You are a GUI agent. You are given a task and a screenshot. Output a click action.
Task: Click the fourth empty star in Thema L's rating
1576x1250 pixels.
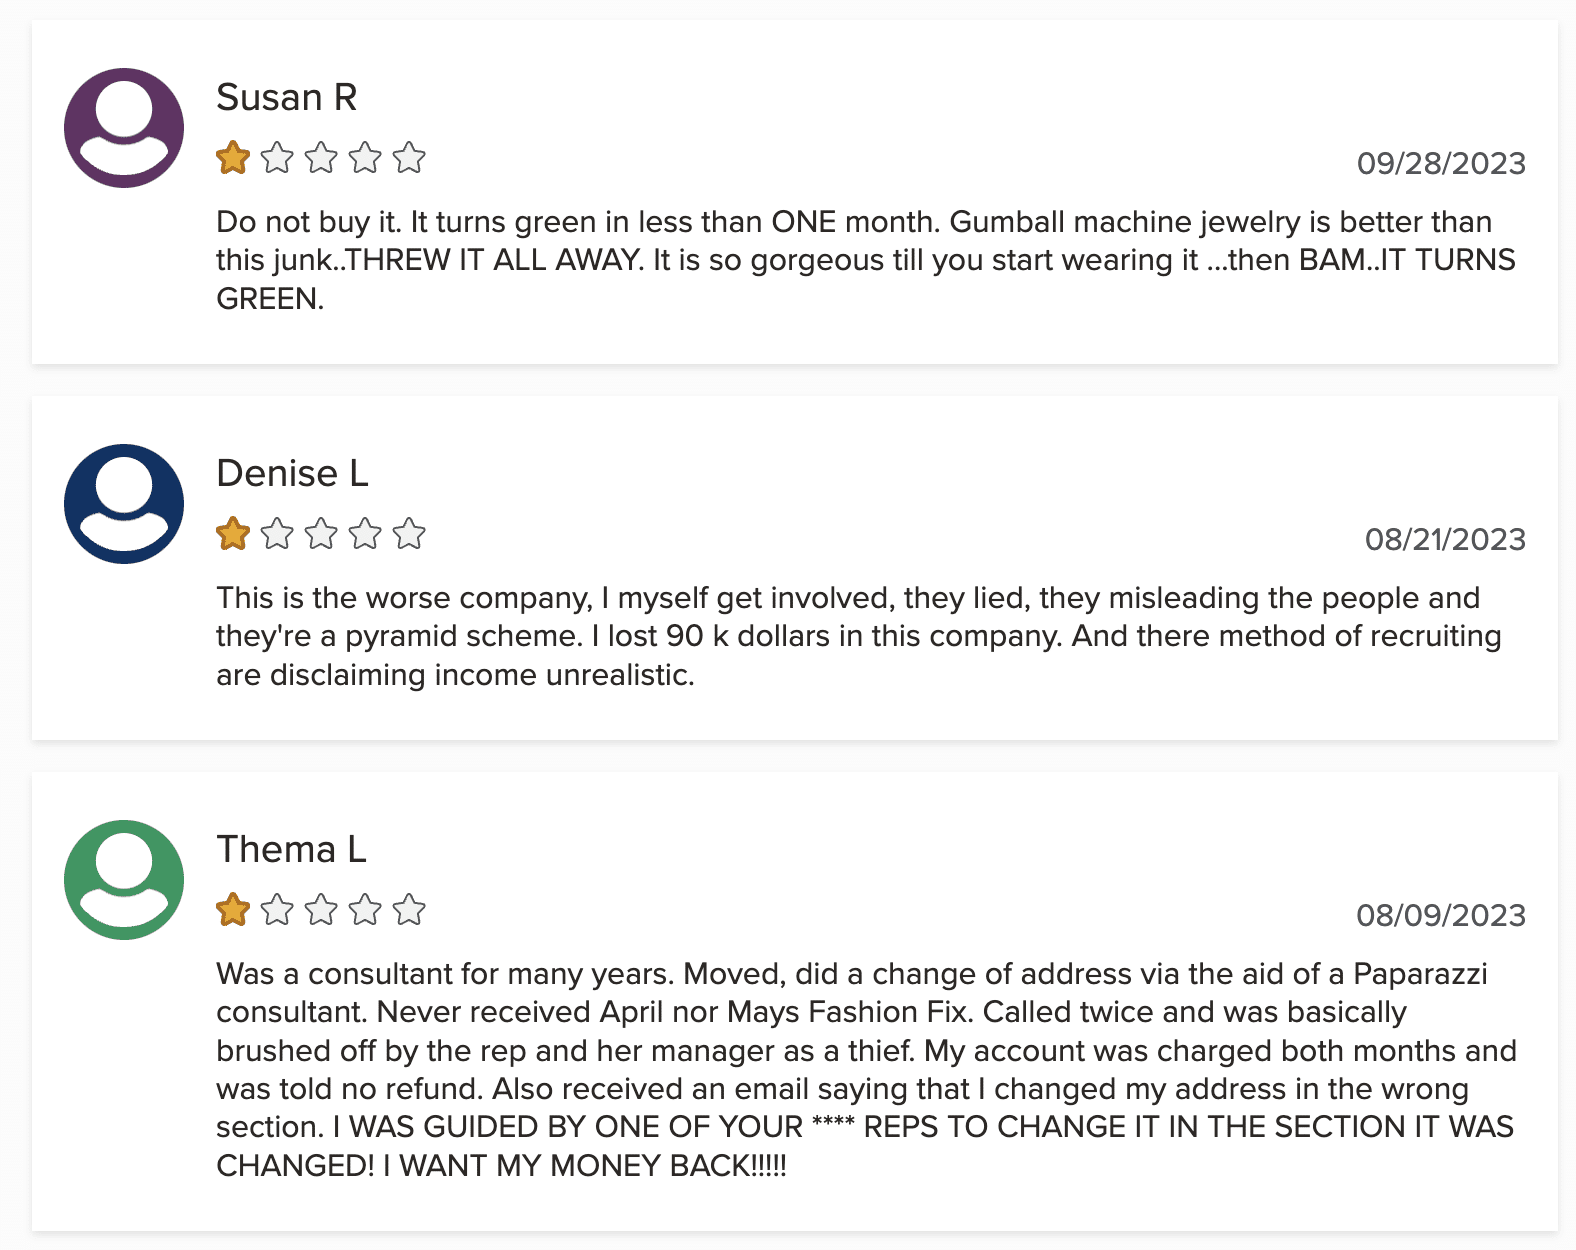coord(365,910)
